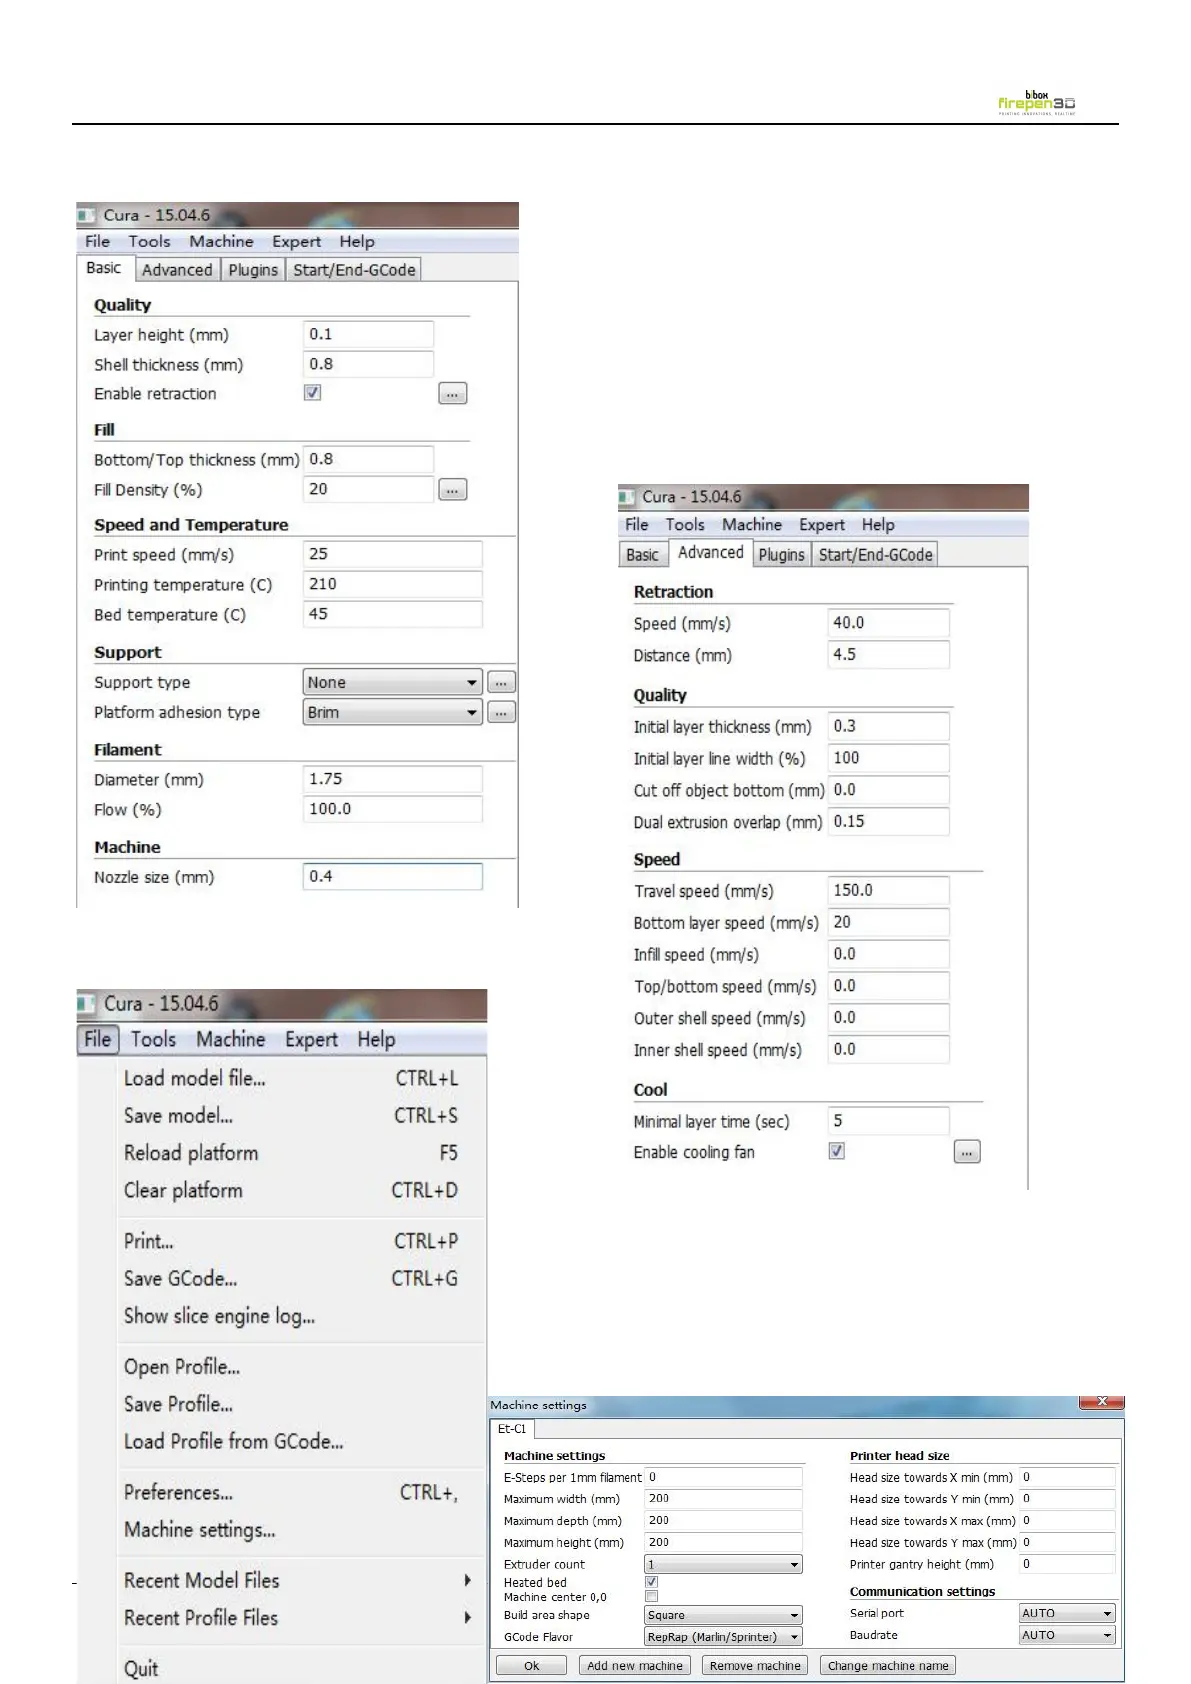Toggle Enable cooling fan checkbox

(837, 1151)
